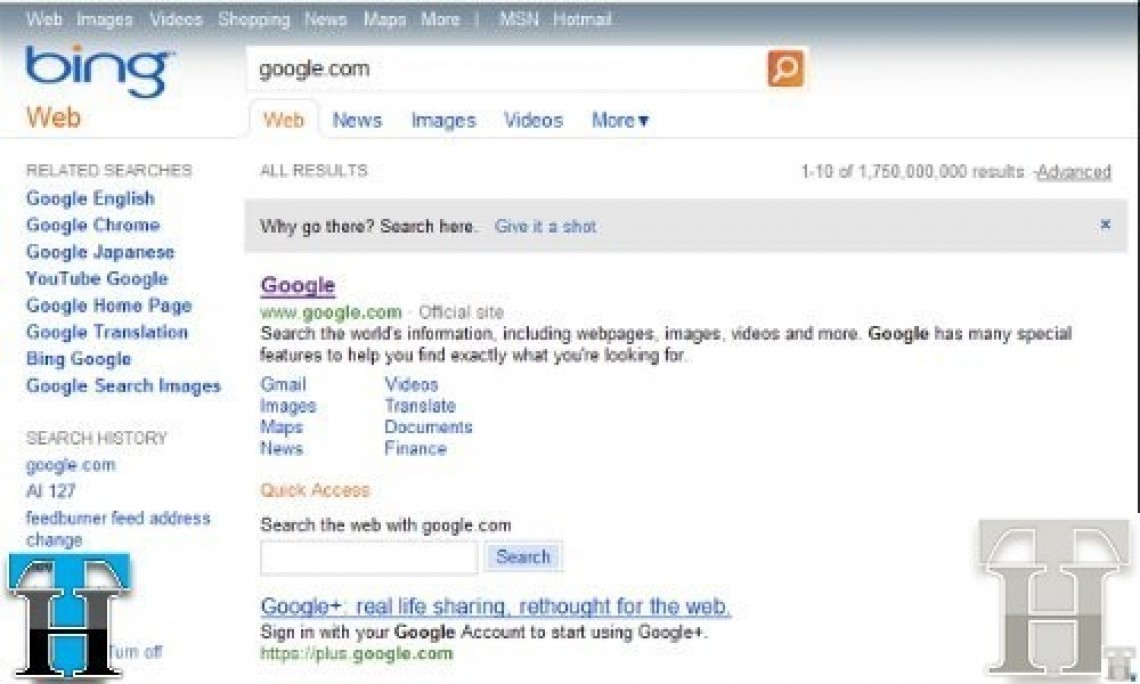Click the Quick Access search input box
This screenshot has width=1140, height=684.
coord(369,558)
